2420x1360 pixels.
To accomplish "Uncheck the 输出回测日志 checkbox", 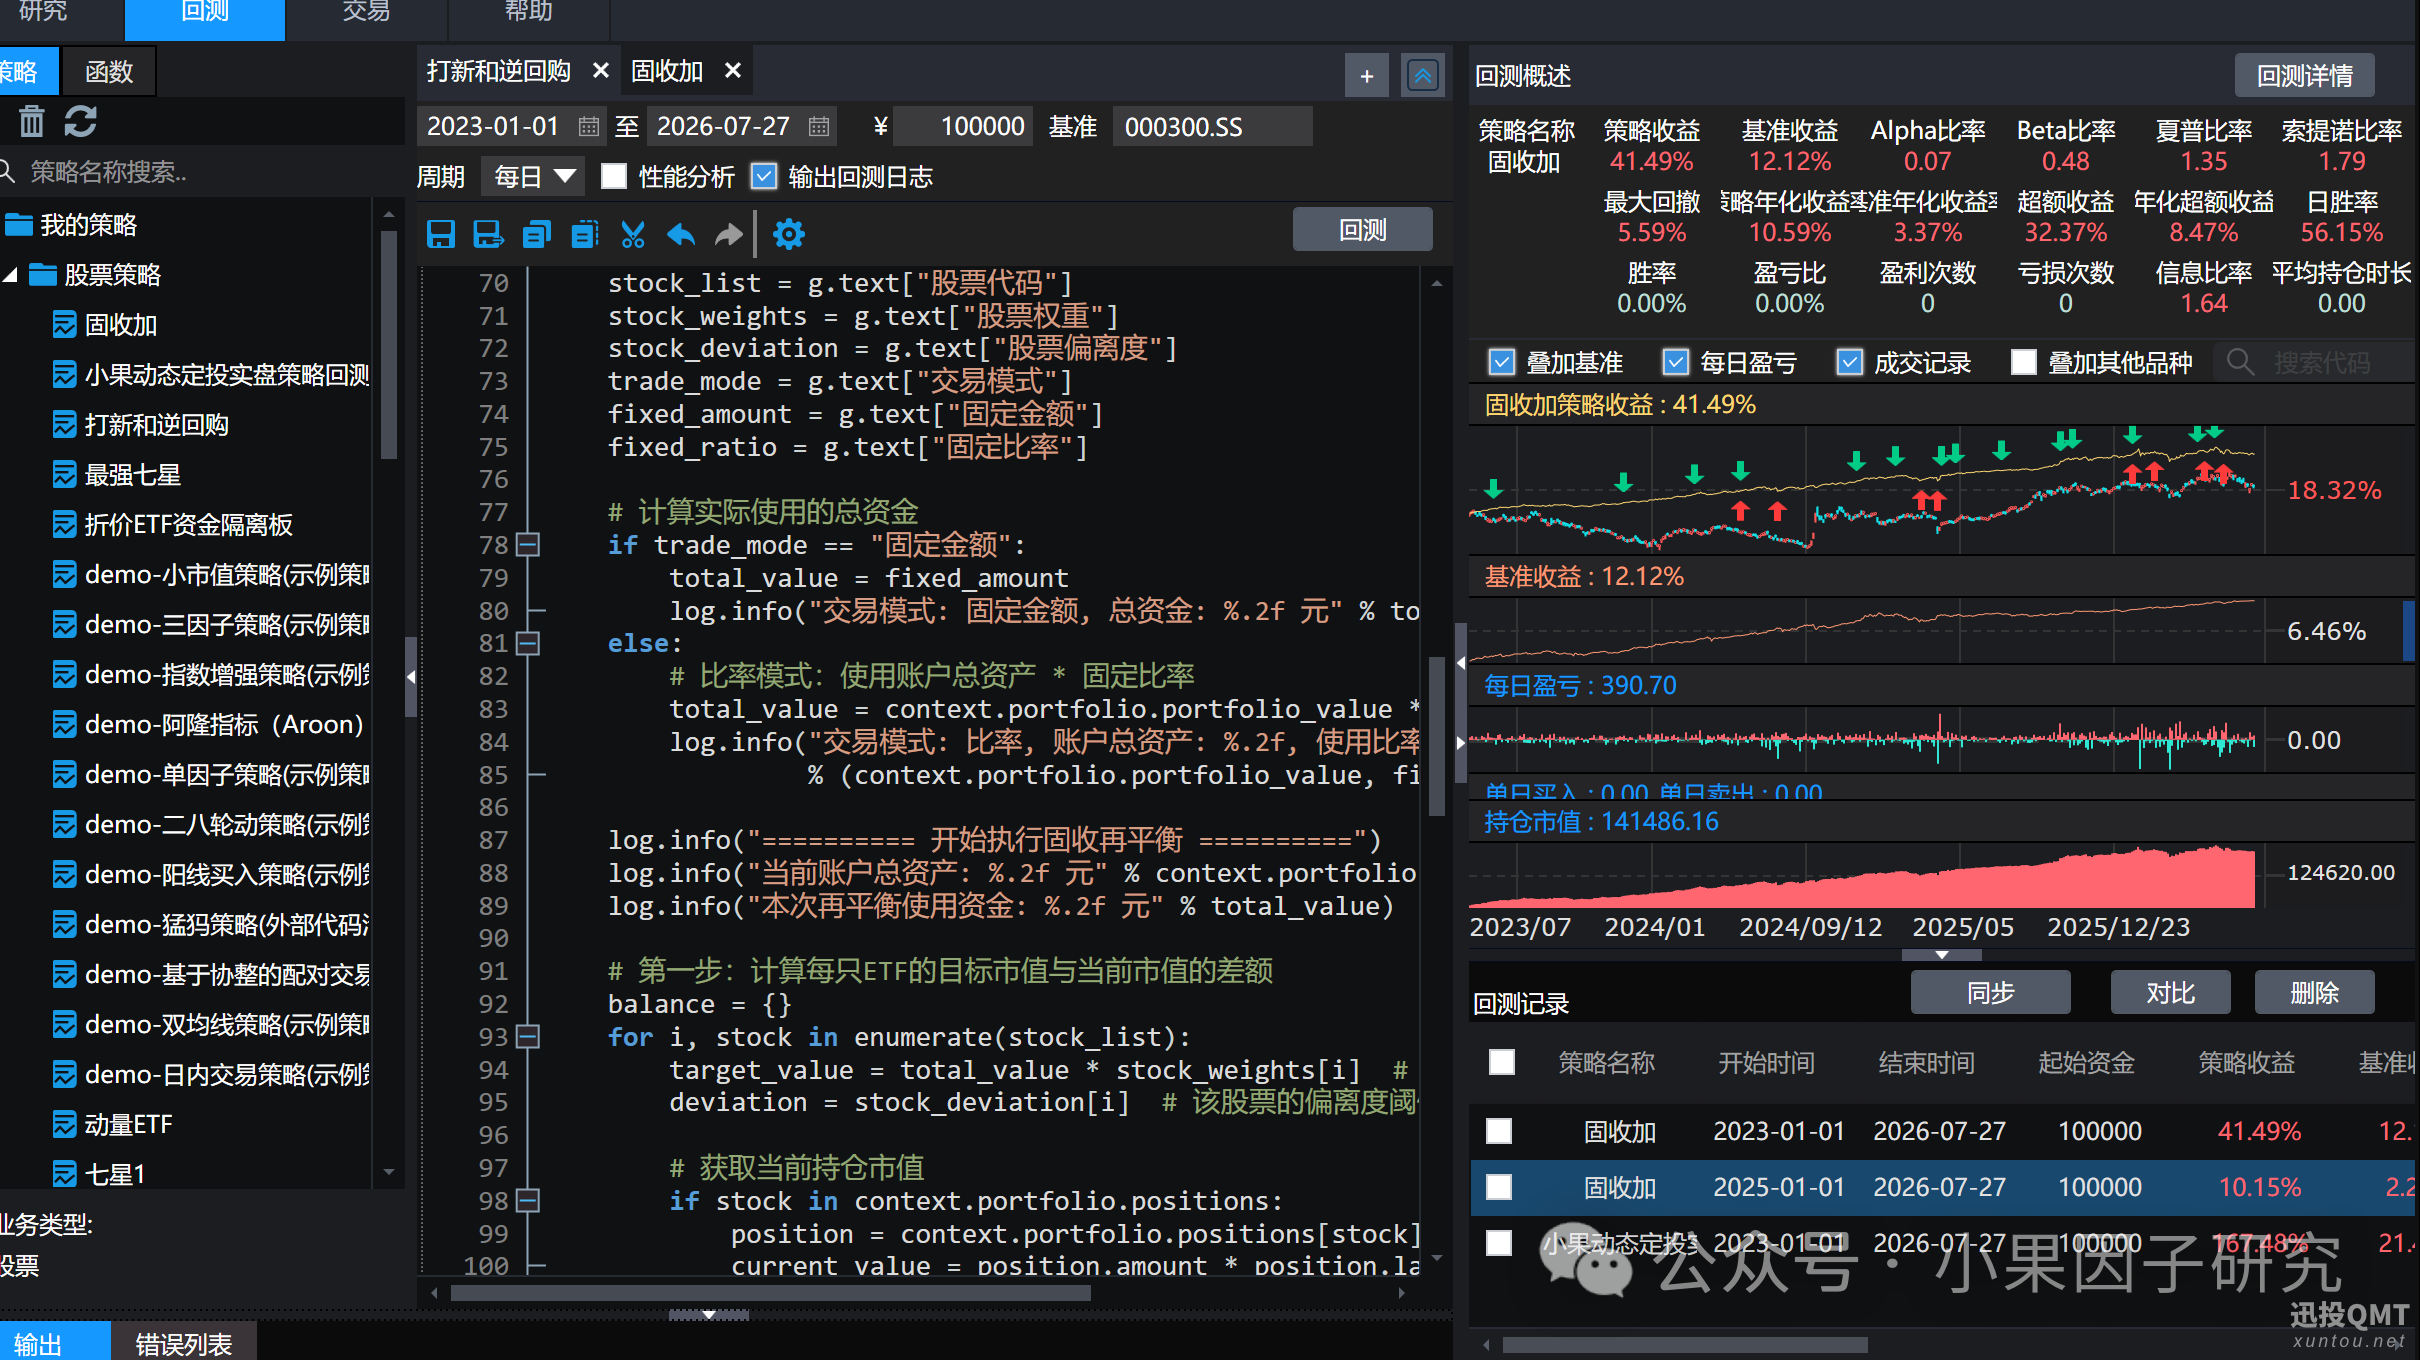I will 764,177.
